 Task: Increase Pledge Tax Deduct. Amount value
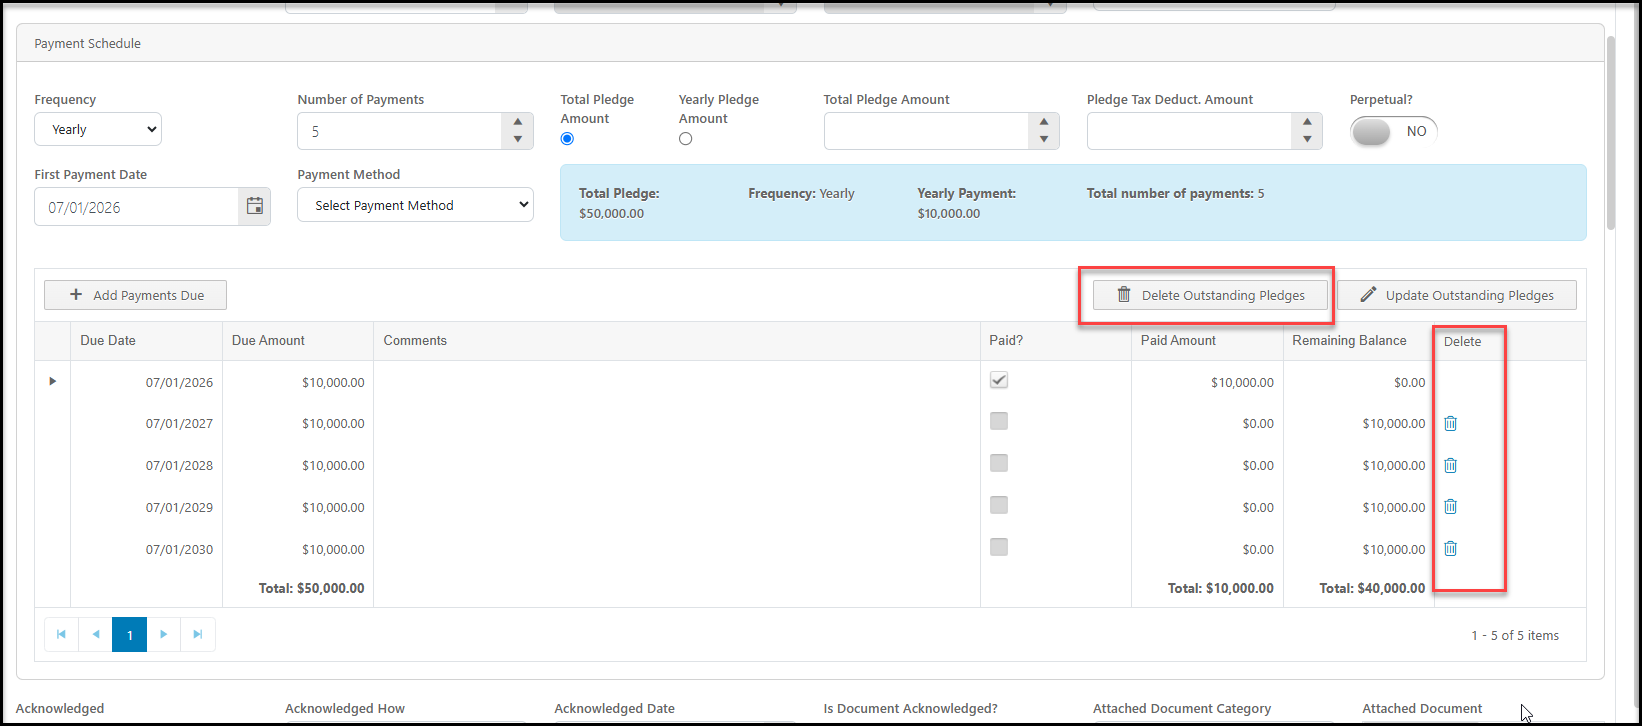click(x=1307, y=122)
